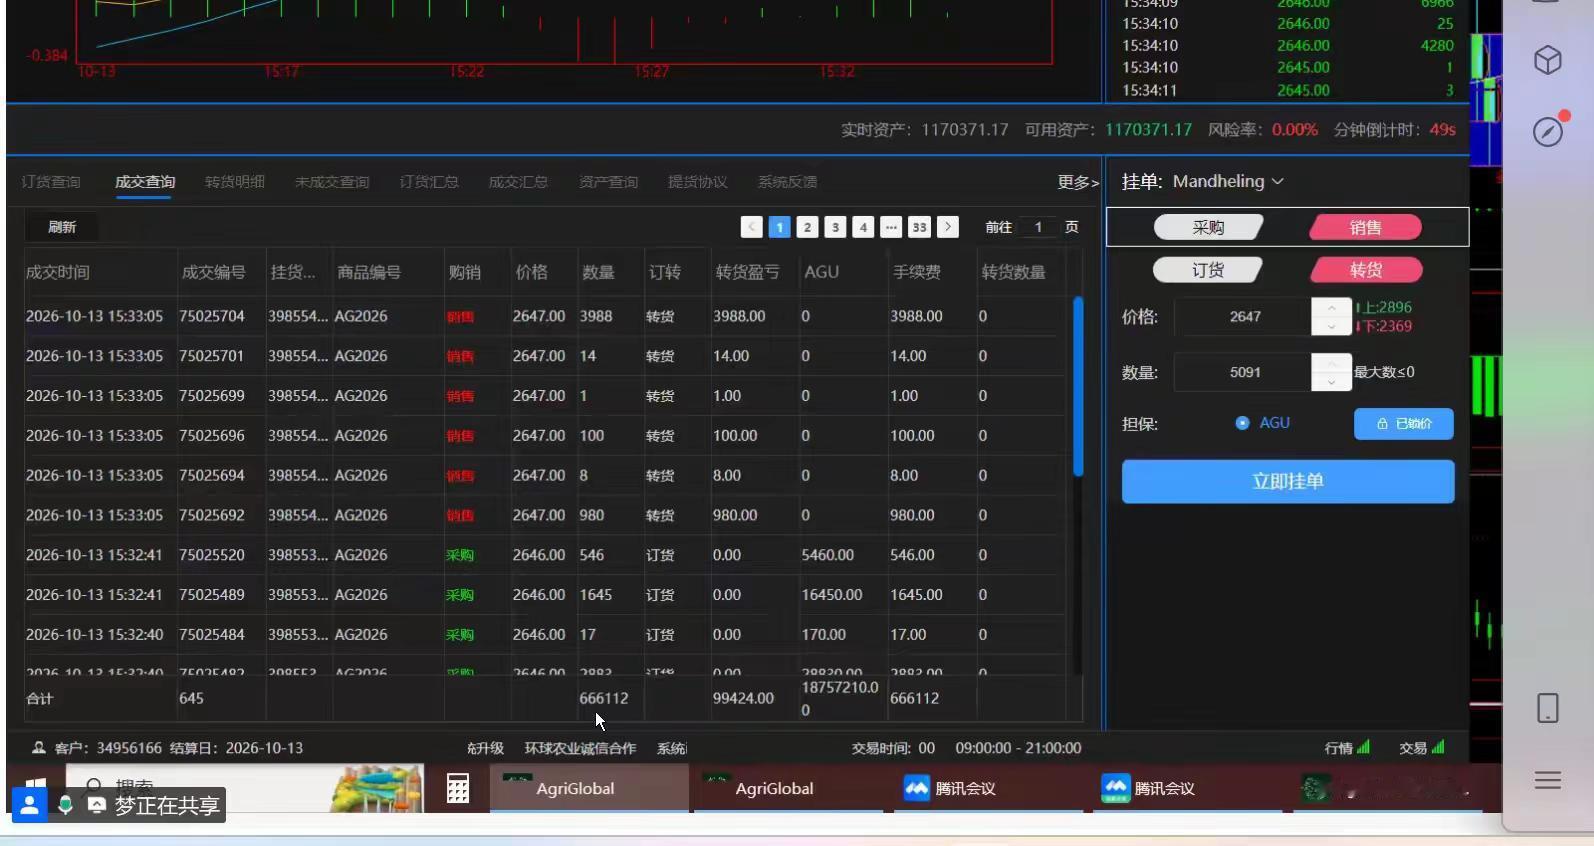Open the hamburger menu in the right sidebar
Viewport: 1594px width, 846px height.
(x=1547, y=780)
